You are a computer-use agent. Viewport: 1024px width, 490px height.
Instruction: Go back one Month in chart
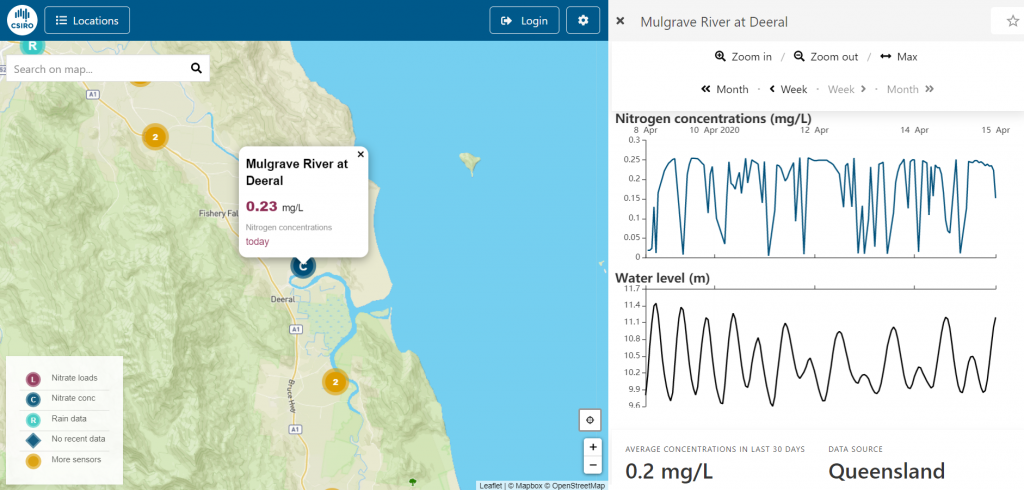coord(725,89)
